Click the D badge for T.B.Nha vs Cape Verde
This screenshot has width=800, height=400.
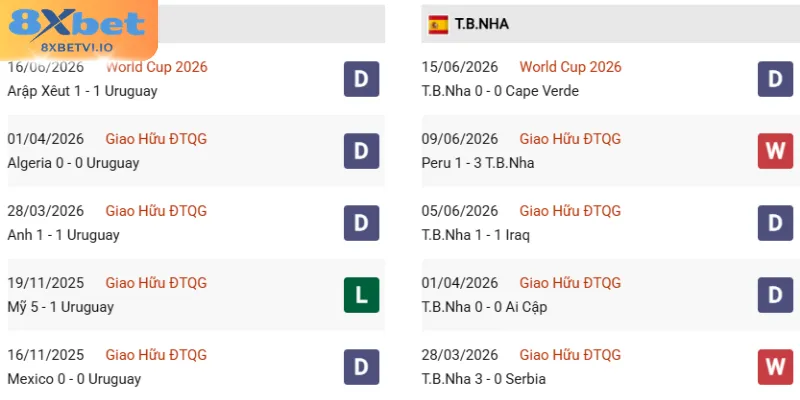(x=775, y=79)
